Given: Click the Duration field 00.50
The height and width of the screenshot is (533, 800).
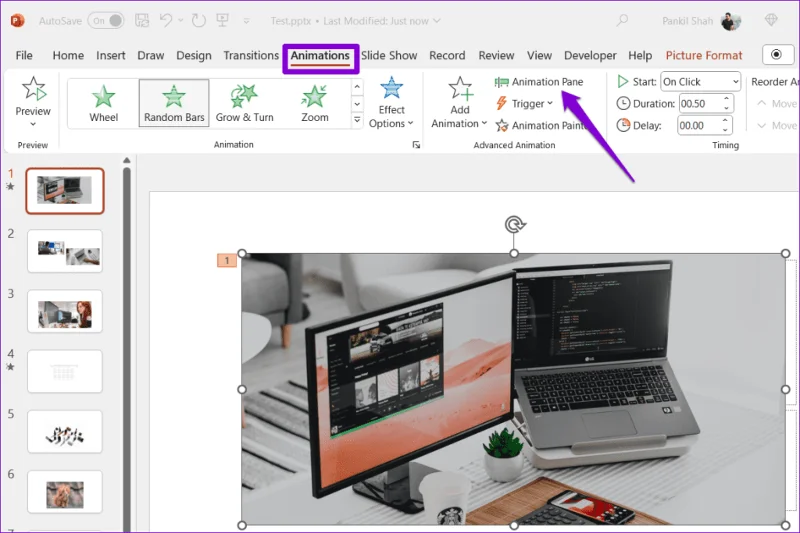Looking at the screenshot, I should 699,104.
